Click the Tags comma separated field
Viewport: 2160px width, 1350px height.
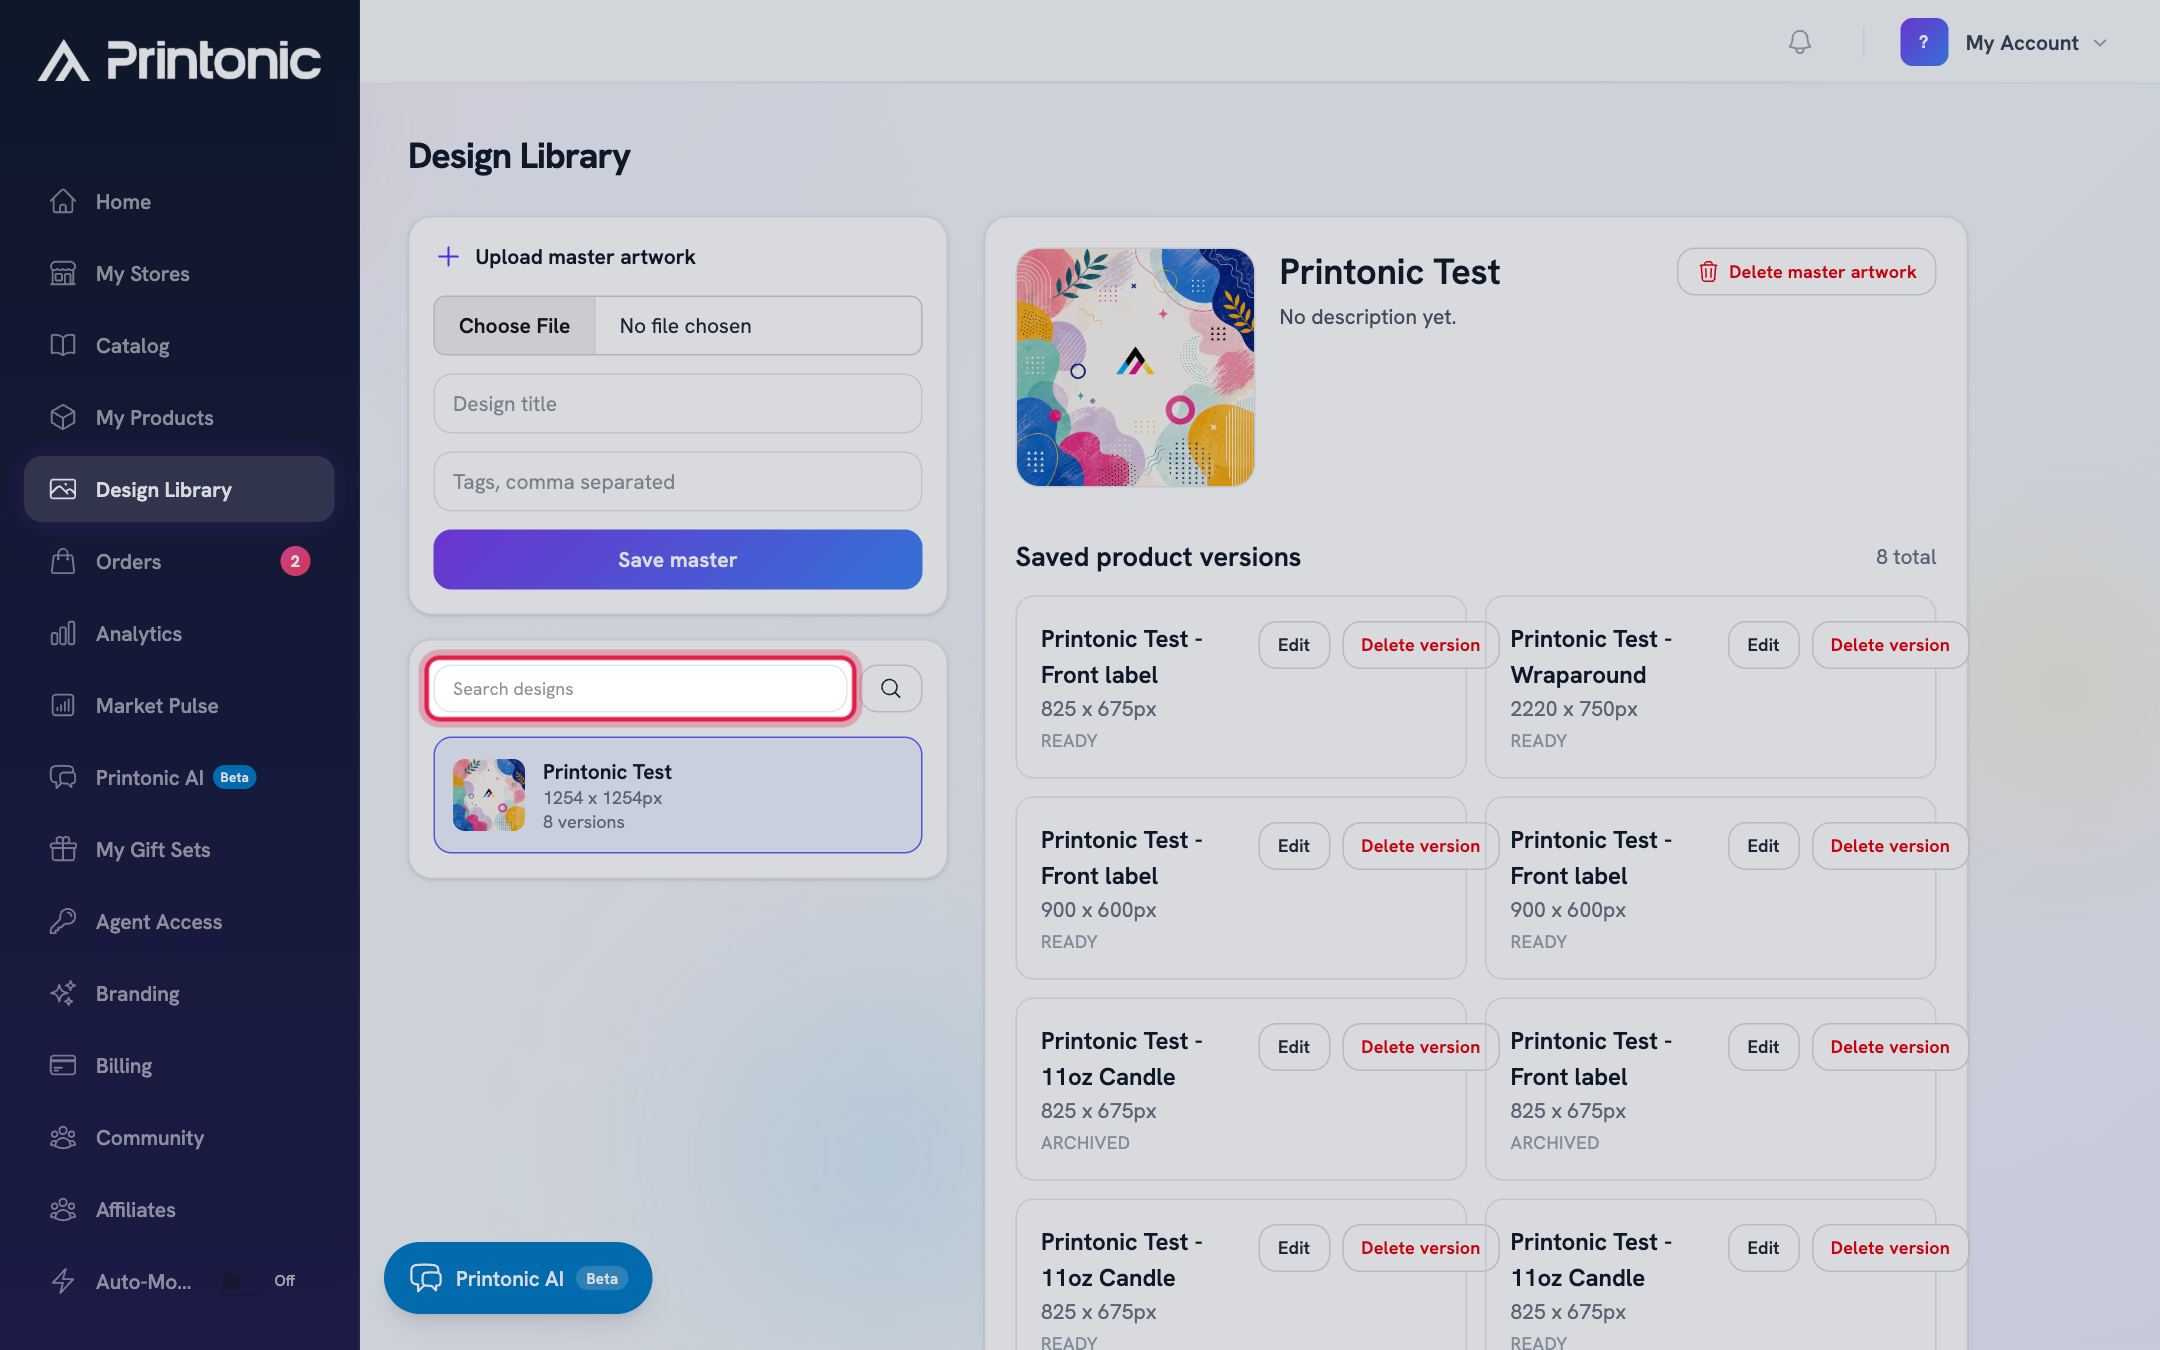(x=677, y=481)
